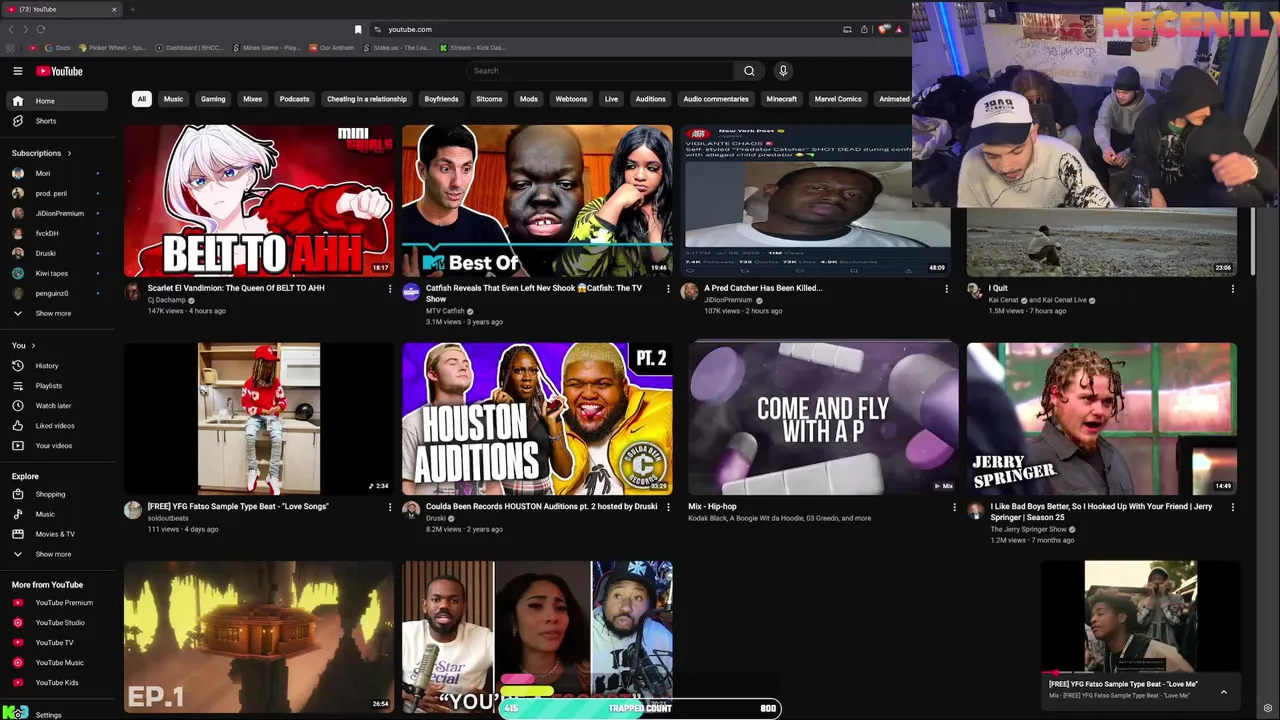Open the hamburger guide menu
The image size is (1280, 720).
click(17, 71)
